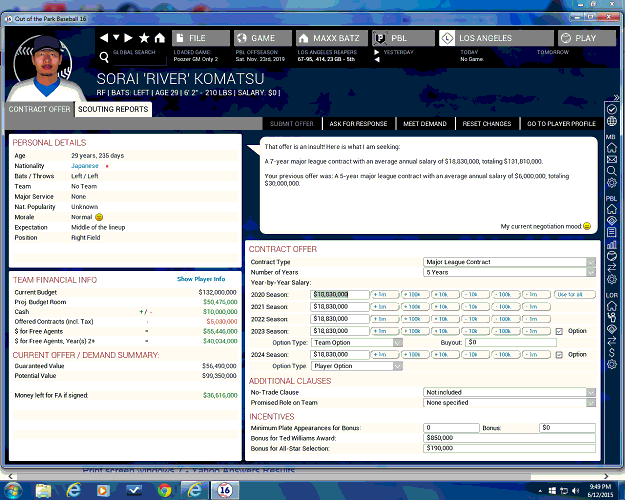Screen dimensions: 625x500
Task: Open PBL home icon in sidebar
Action: click(611, 209)
